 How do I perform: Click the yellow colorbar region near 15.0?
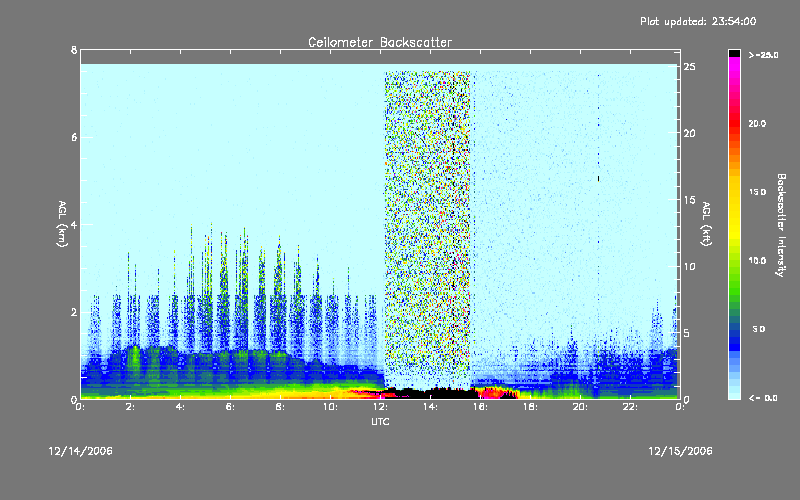734,192
